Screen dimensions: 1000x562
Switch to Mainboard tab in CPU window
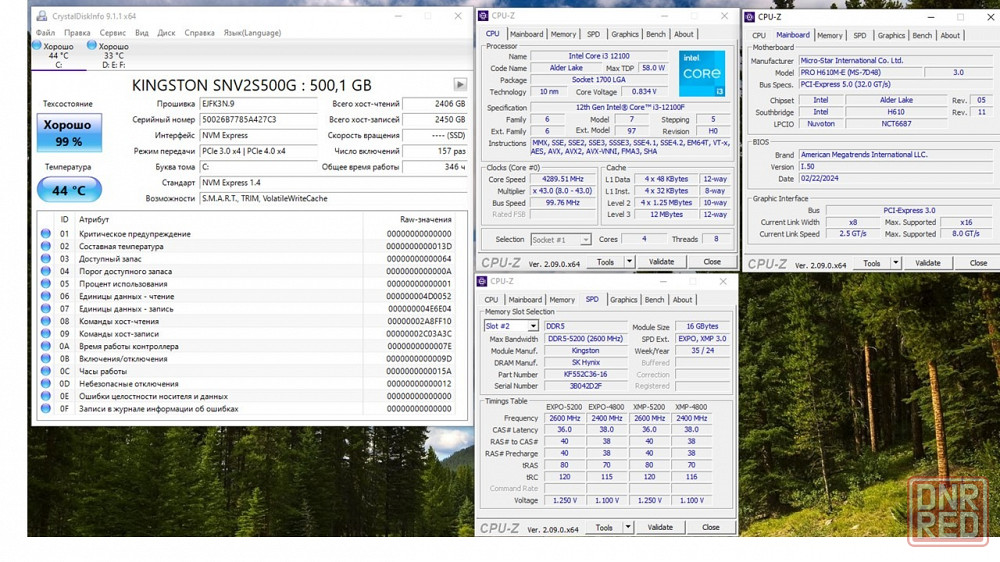pos(526,34)
